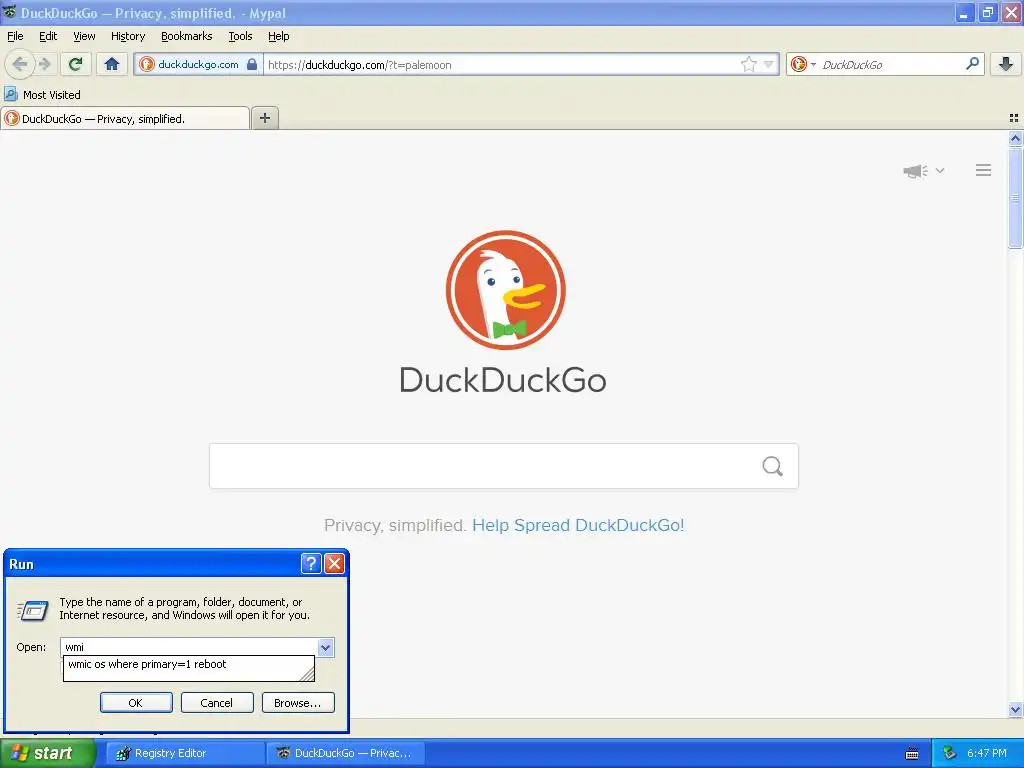Open the megaphone announcements dropdown
This screenshot has width=1024, height=768.
[923, 170]
